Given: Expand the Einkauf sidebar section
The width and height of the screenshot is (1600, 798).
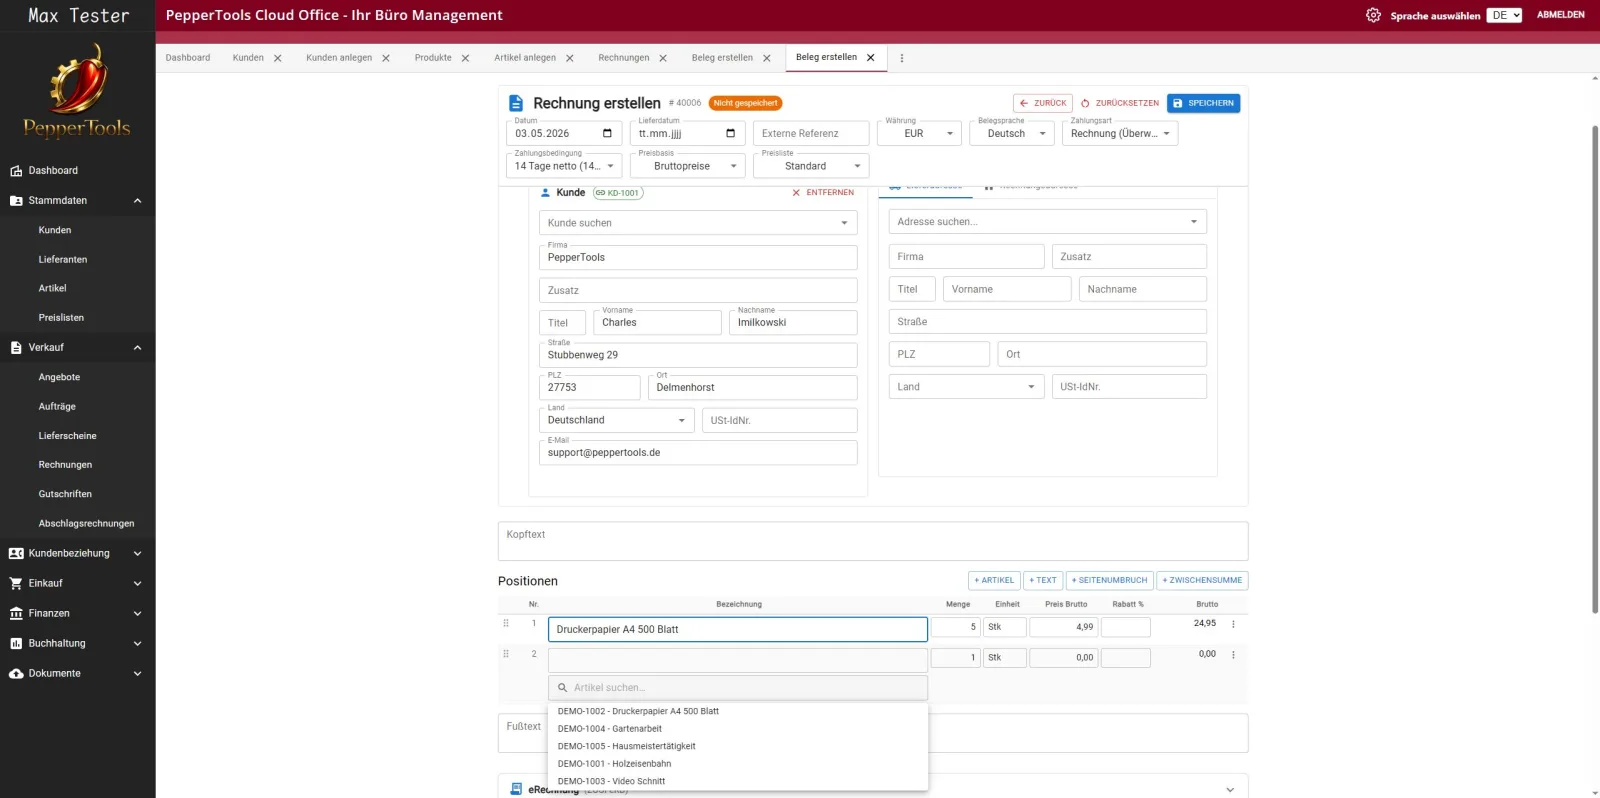Looking at the screenshot, I should pyautogui.click(x=137, y=584).
